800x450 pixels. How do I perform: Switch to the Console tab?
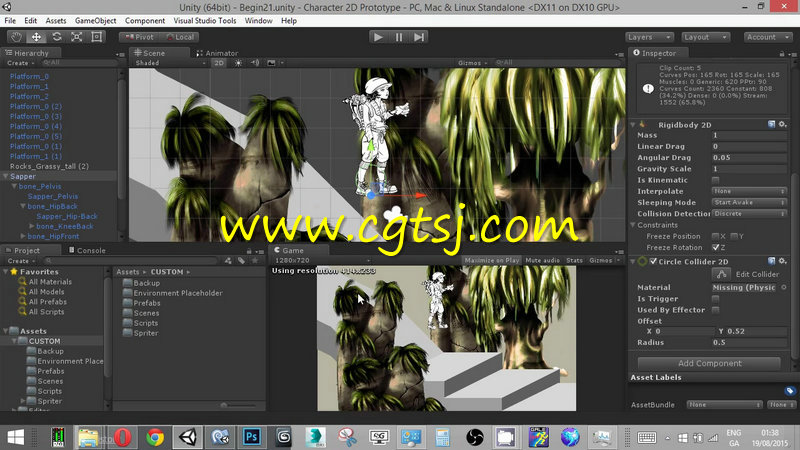pos(87,251)
